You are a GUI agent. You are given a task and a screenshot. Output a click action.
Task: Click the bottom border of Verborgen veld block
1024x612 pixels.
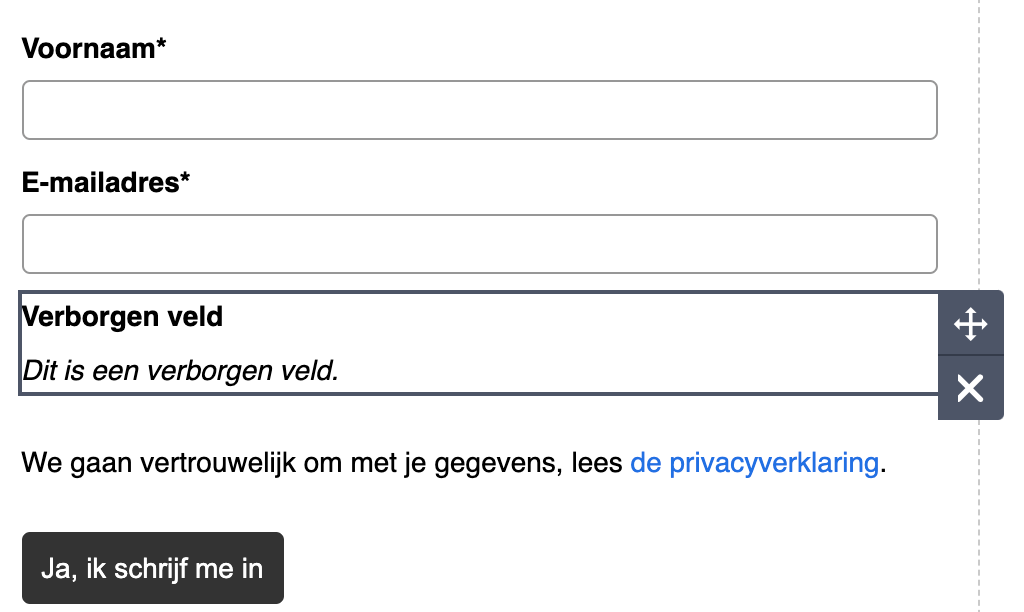tap(479, 394)
